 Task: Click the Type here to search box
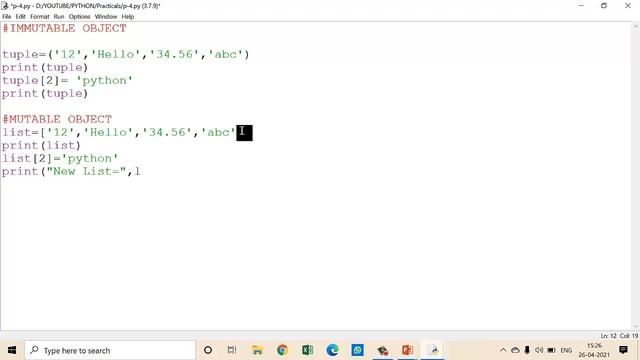pyautogui.click(x=110, y=350)
